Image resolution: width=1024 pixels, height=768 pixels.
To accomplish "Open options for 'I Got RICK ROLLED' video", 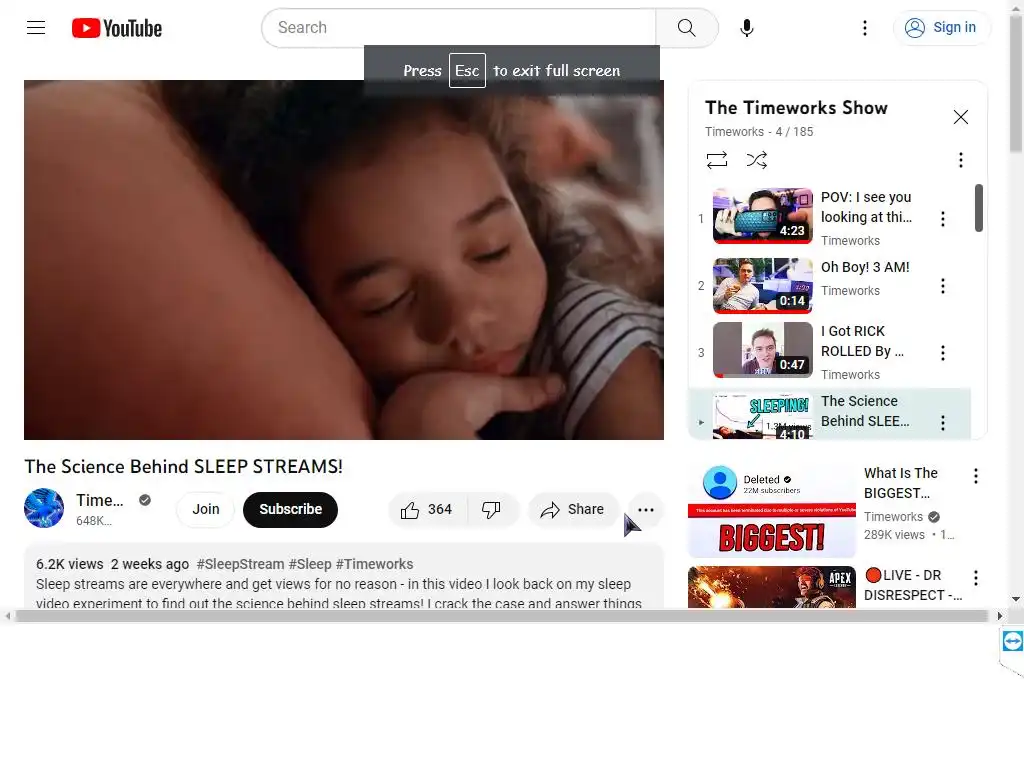I will 942,353.
